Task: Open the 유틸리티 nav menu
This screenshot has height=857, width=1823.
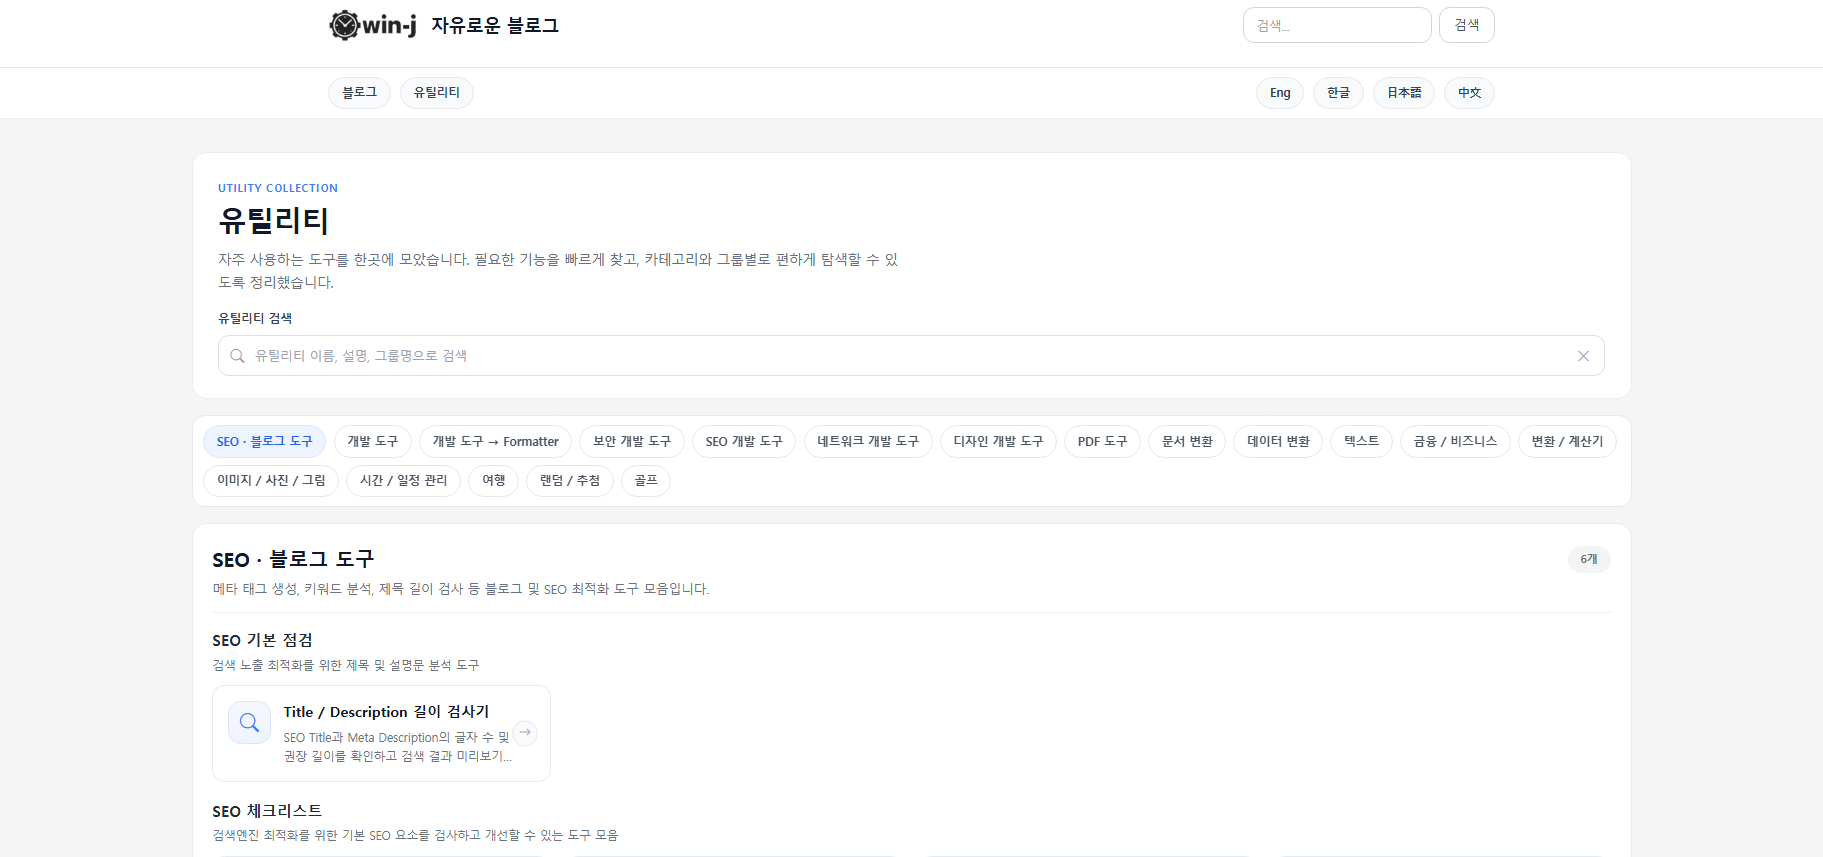Action: click(437, 93)
